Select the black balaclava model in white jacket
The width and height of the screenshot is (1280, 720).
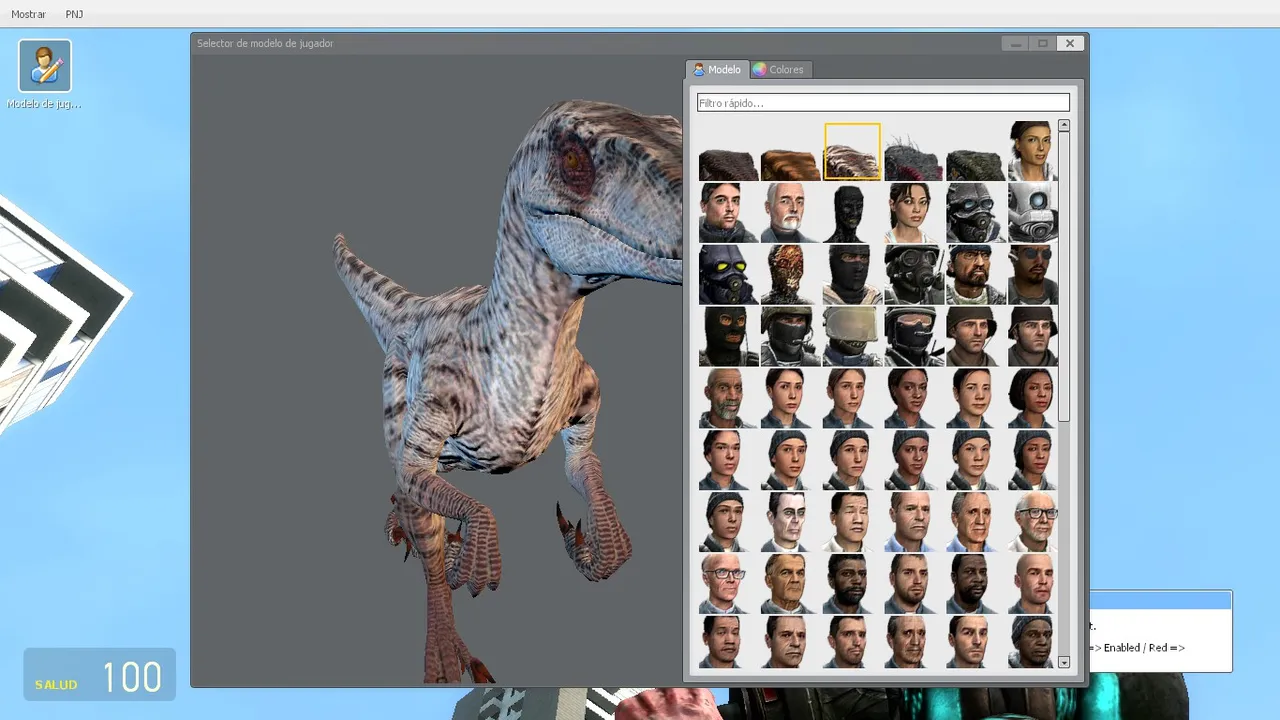click(x=852, y=275)
